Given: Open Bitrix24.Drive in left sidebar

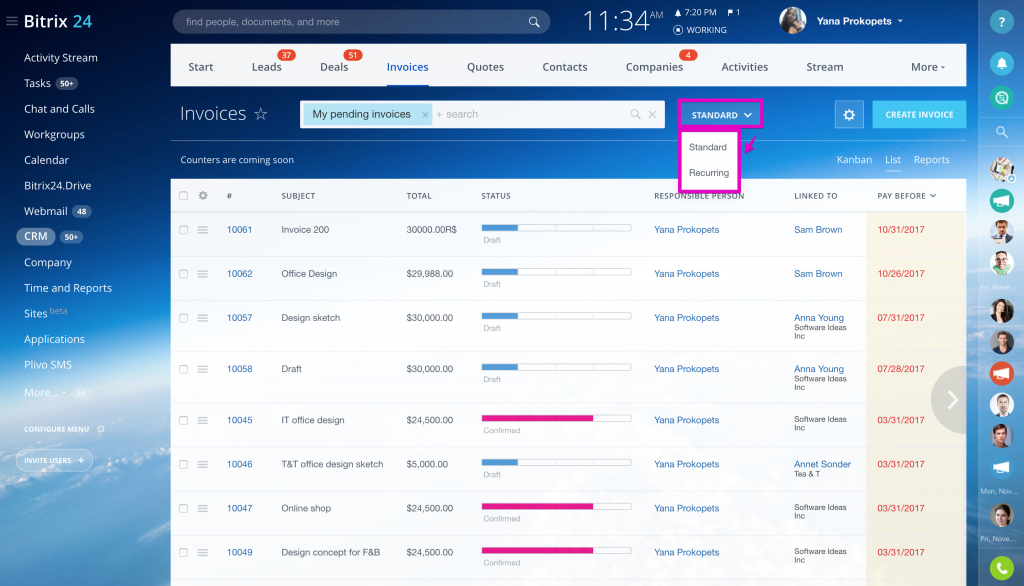Looking at the screenshot, I should 57,186.
